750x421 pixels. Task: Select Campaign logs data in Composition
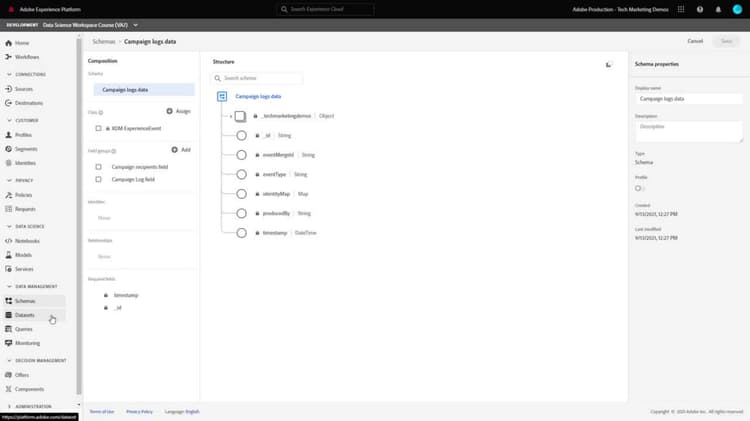pyautogui.click(x=144, y=89)
